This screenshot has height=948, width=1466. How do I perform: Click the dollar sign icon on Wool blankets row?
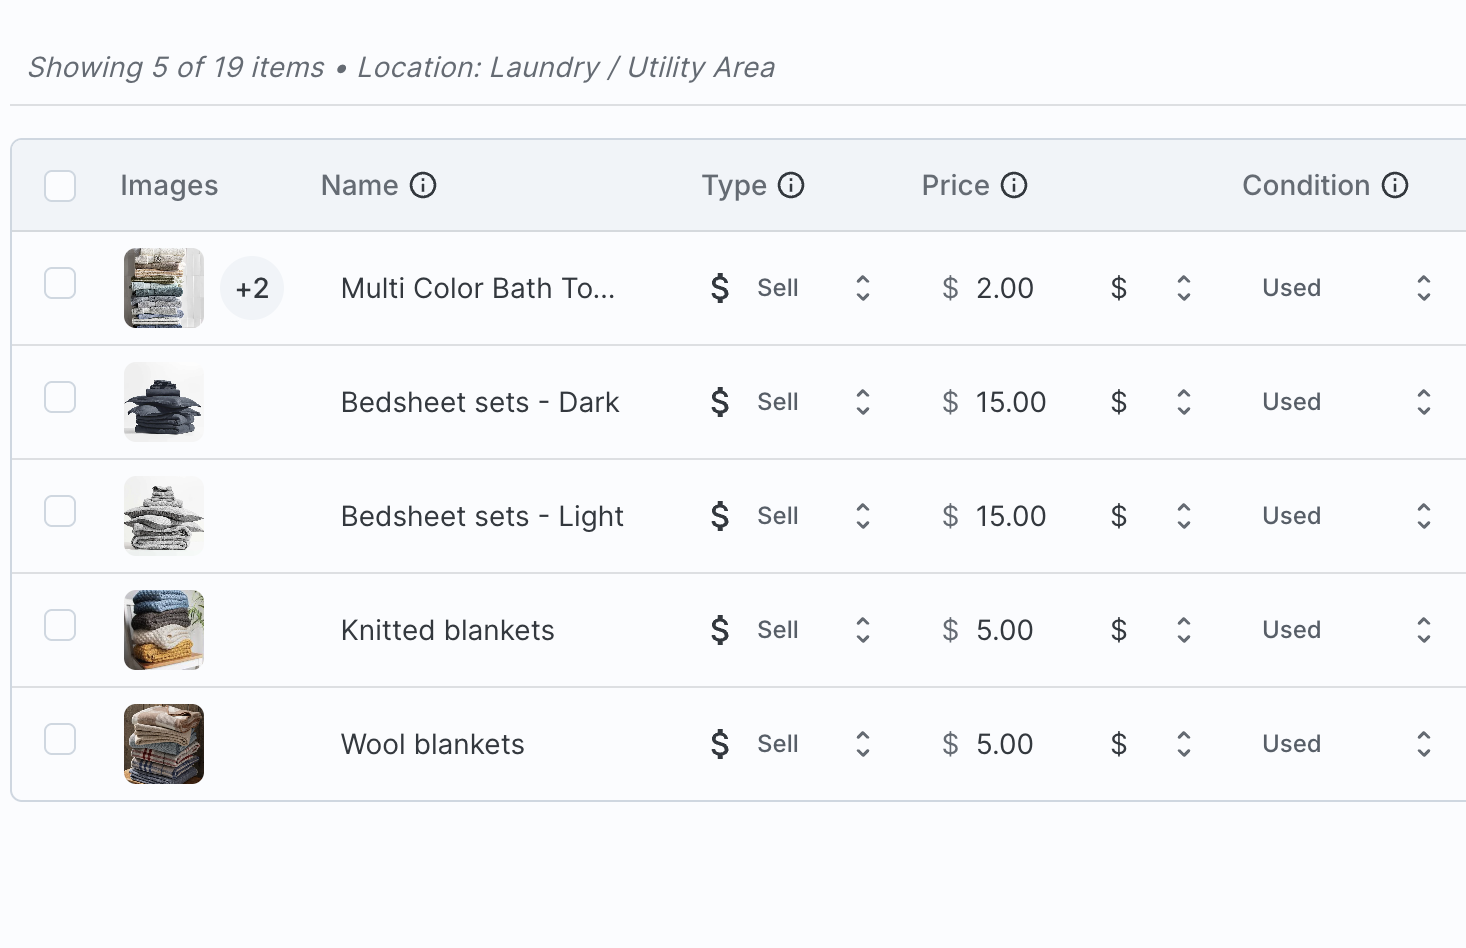719,744
